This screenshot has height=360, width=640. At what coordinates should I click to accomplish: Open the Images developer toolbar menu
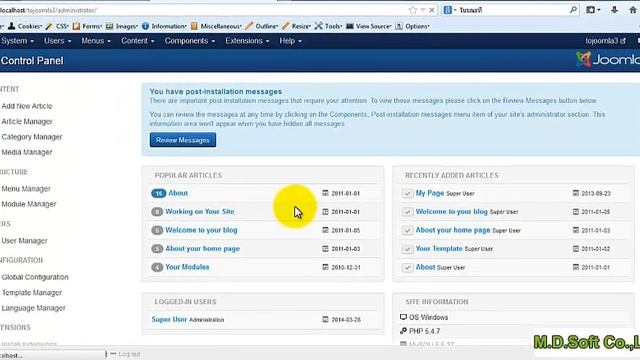122,26
